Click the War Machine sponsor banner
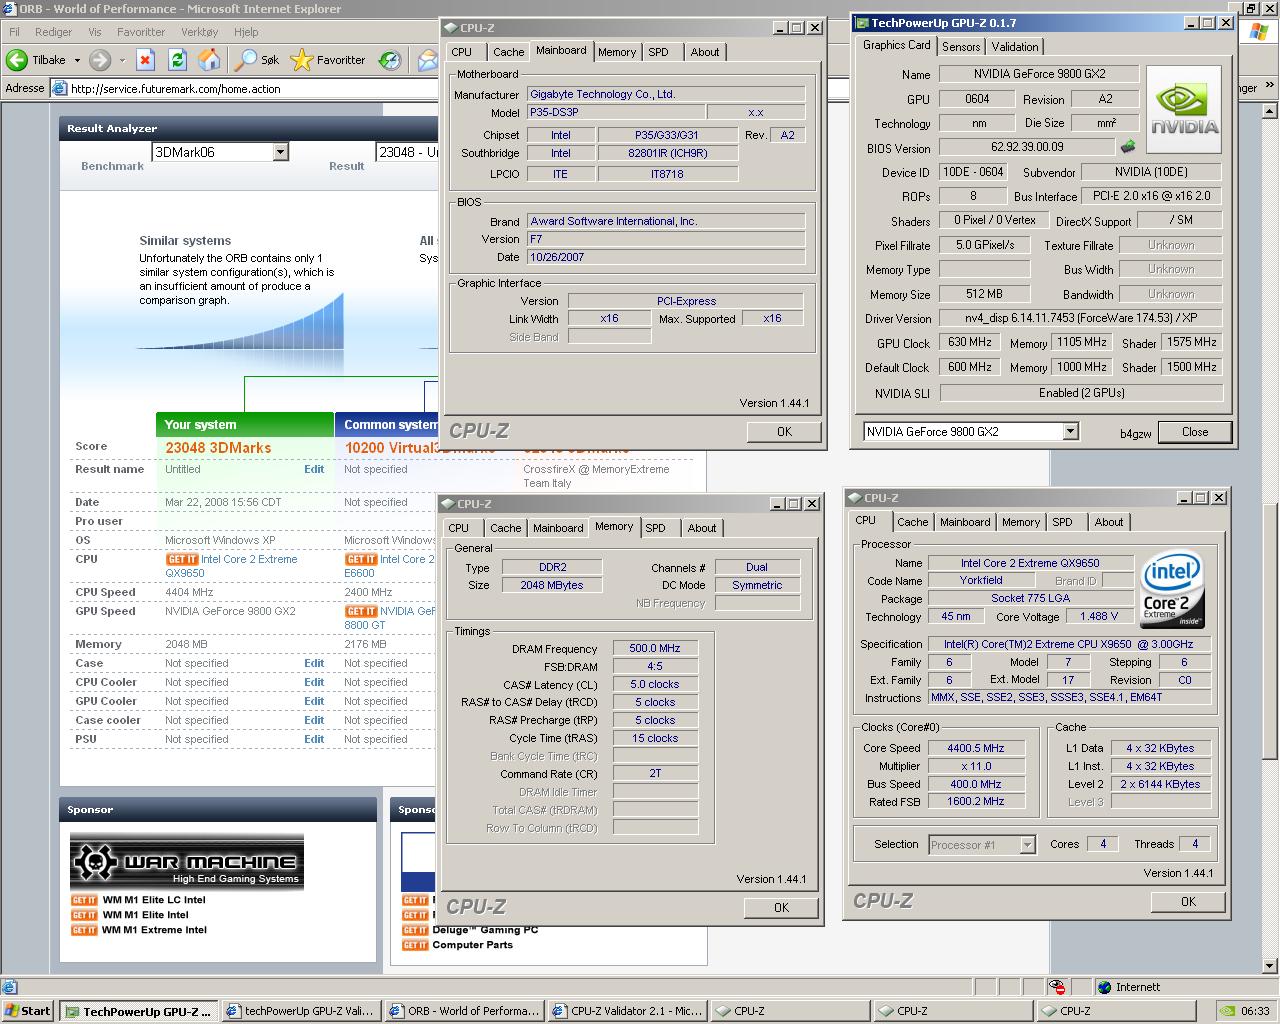 pyautogui.click(x=187, y=861)
